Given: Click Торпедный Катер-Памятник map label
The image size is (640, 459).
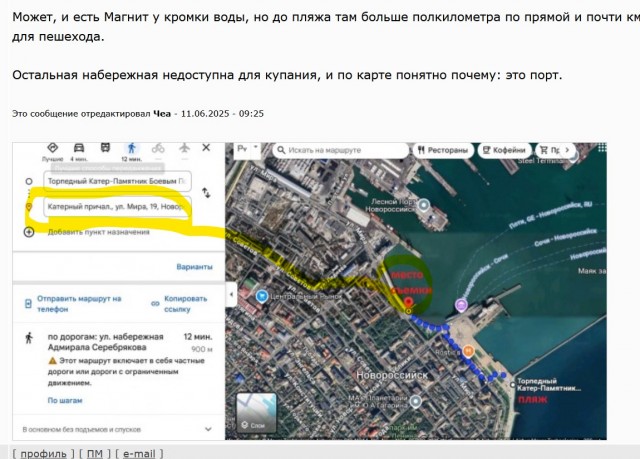Looking at the screenshot, I should coord(548,384).
